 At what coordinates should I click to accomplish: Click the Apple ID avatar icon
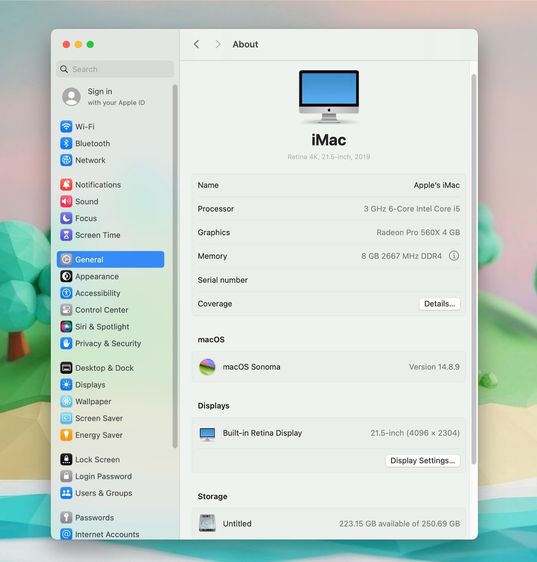71,97
